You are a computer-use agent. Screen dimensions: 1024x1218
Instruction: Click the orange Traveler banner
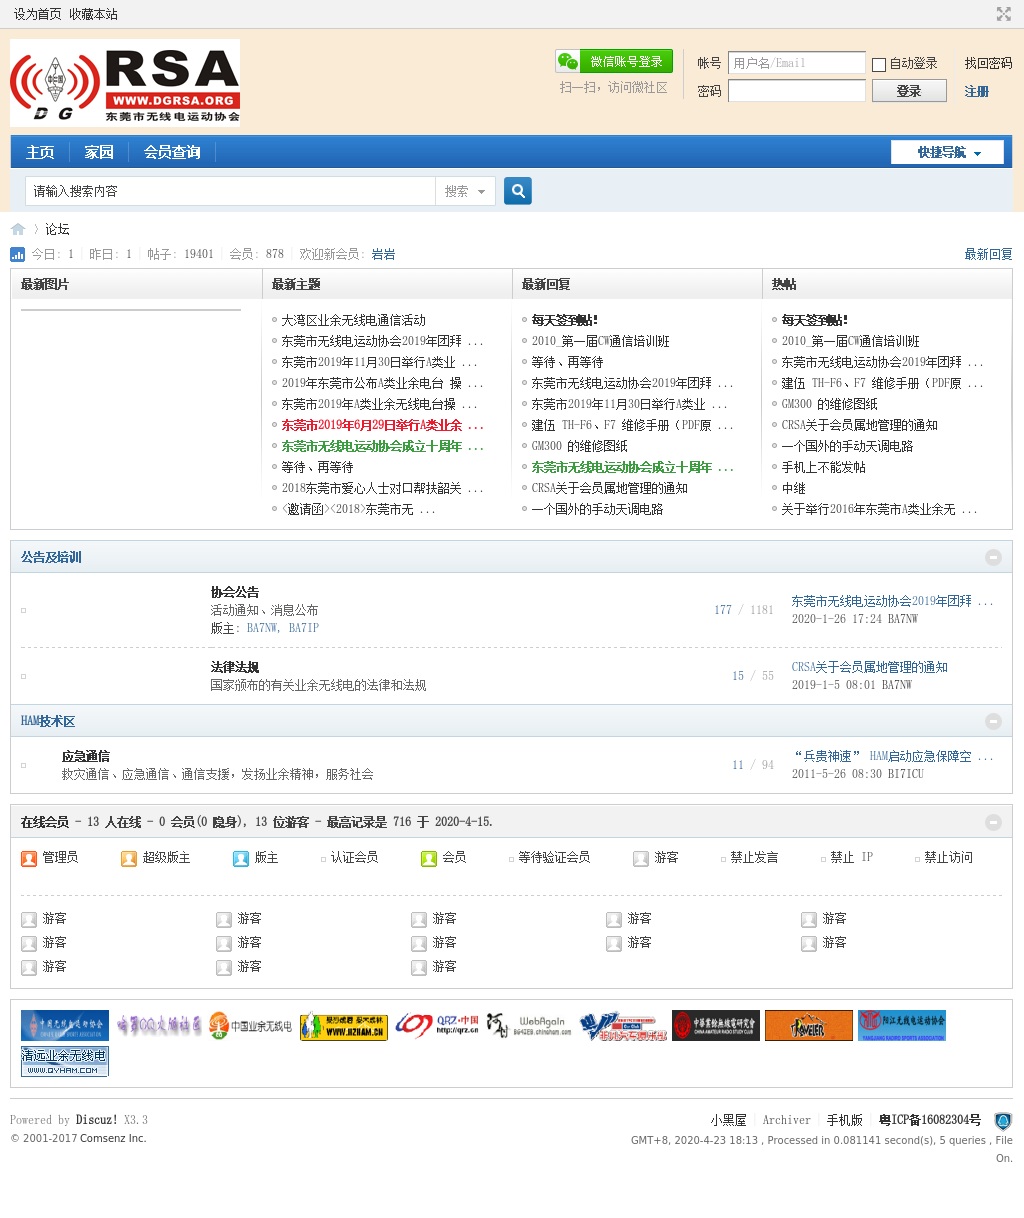point(809,1025)
